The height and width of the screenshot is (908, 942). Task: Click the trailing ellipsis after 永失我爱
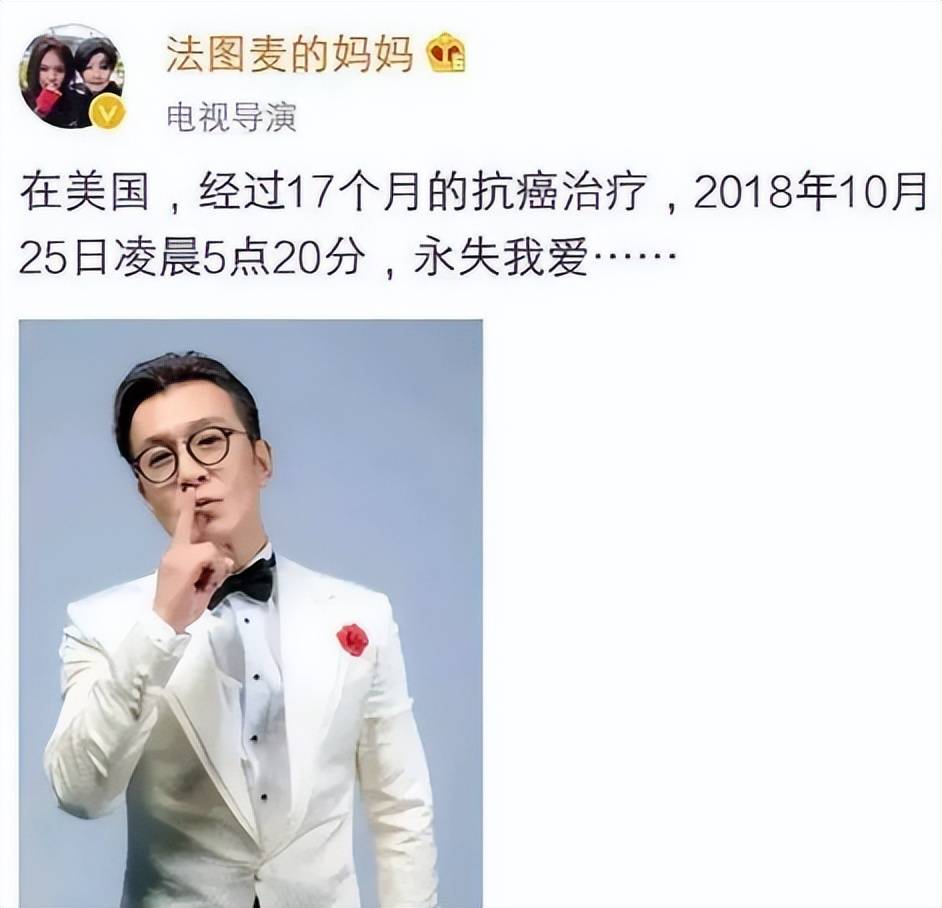(634, 260)
